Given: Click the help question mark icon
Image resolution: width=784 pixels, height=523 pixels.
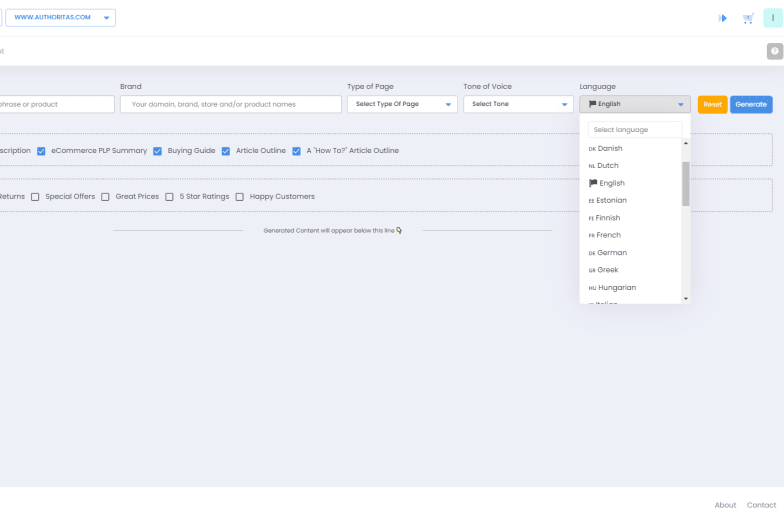Looking at the screenshot, I should click(774, 51).
